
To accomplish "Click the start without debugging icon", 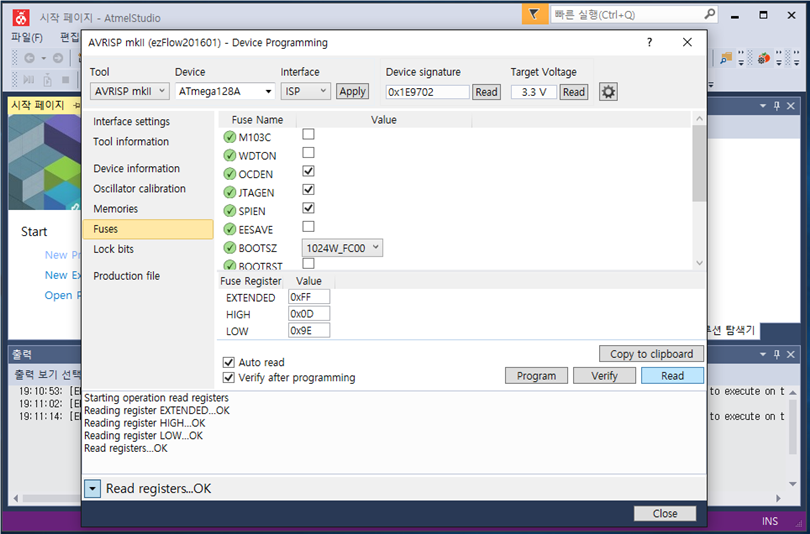I will pyautogui.click(x=48, y=80).
